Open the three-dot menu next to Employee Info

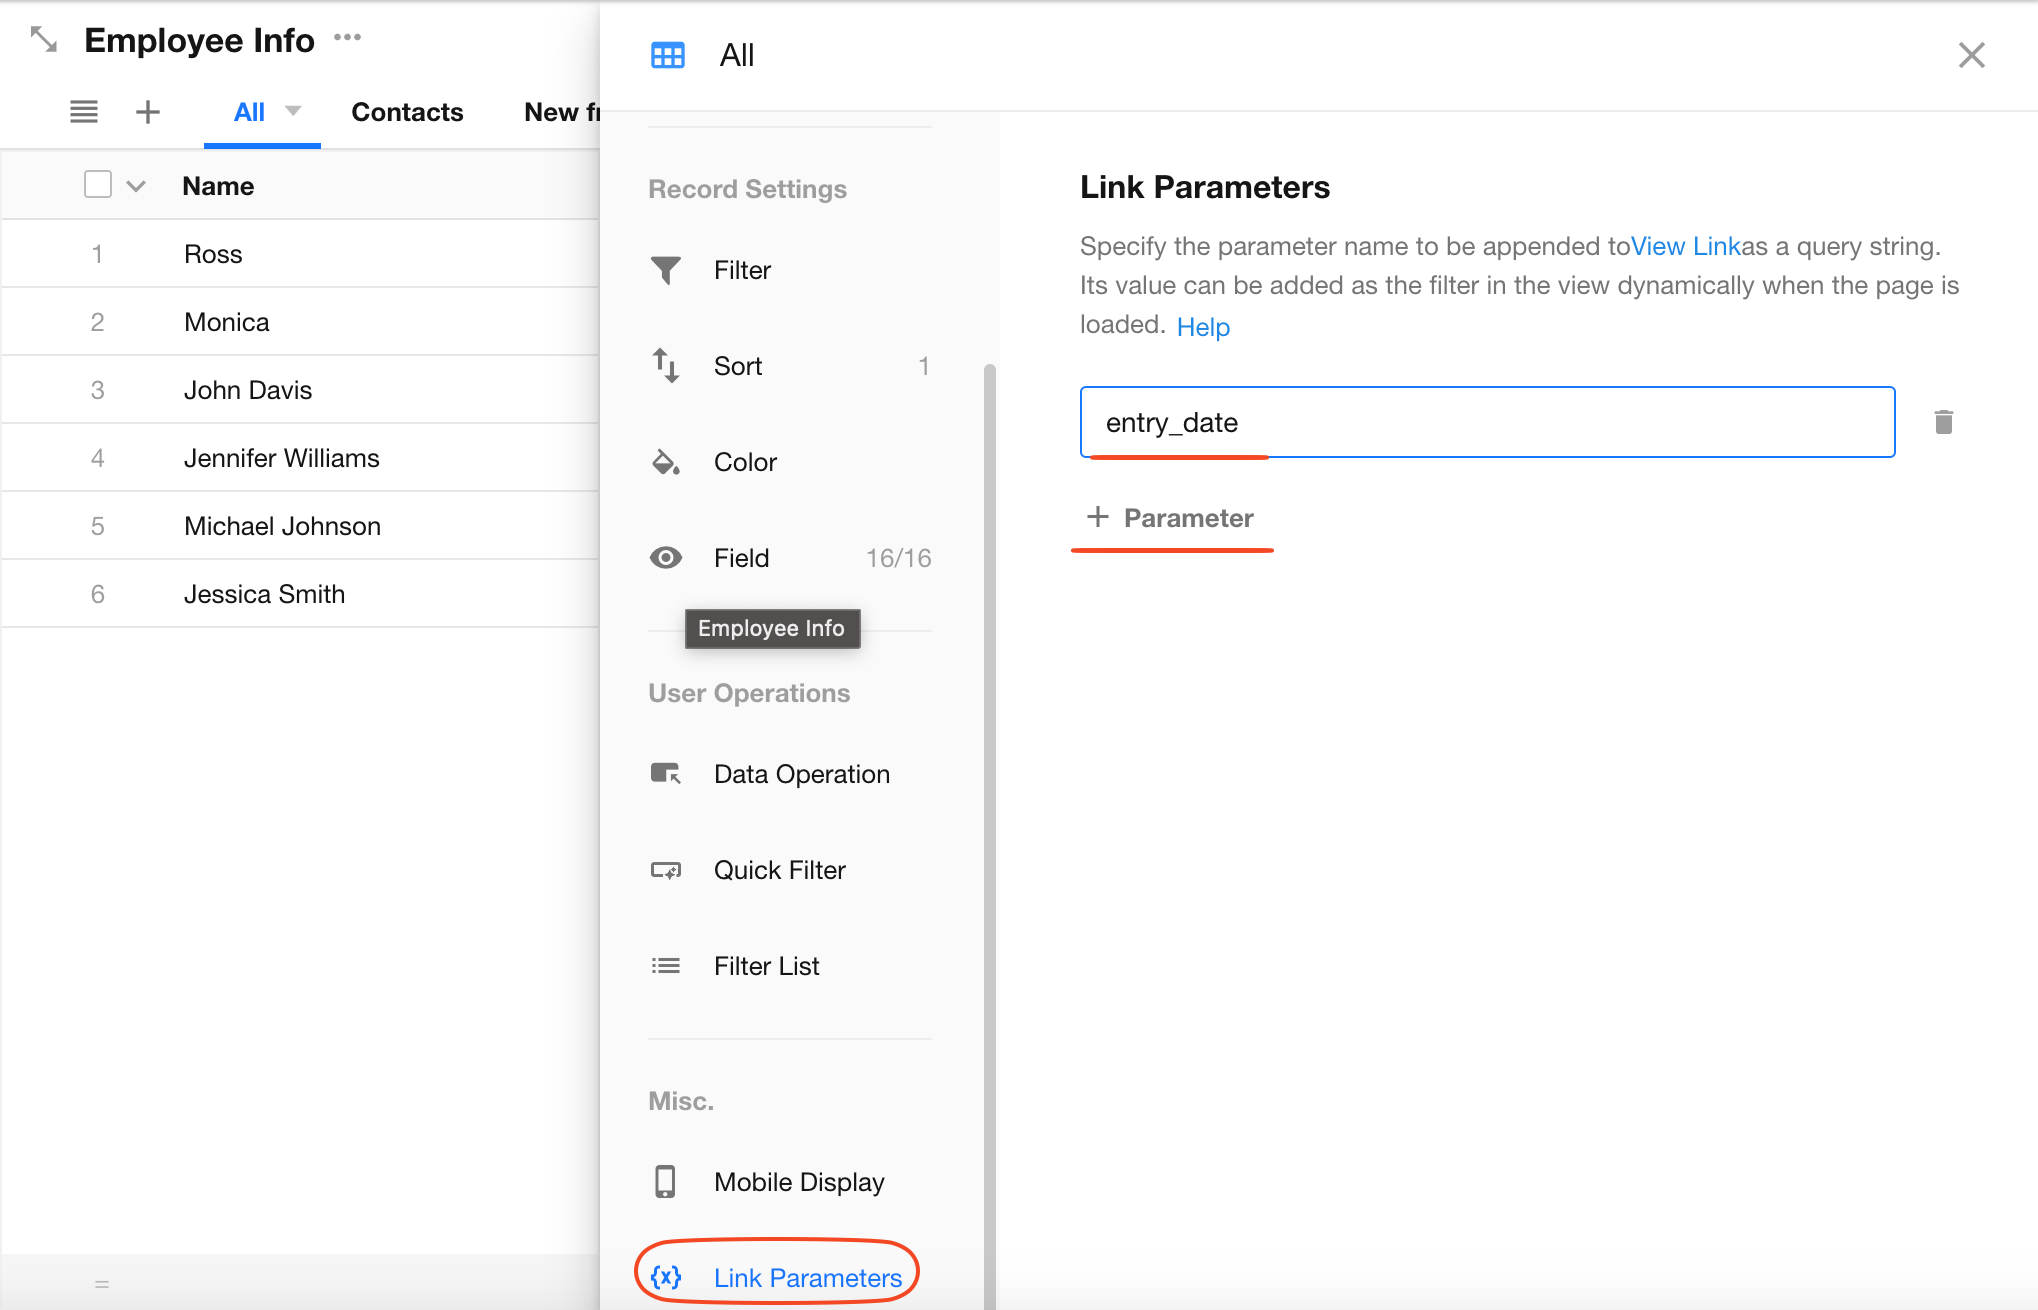point(347,38)
